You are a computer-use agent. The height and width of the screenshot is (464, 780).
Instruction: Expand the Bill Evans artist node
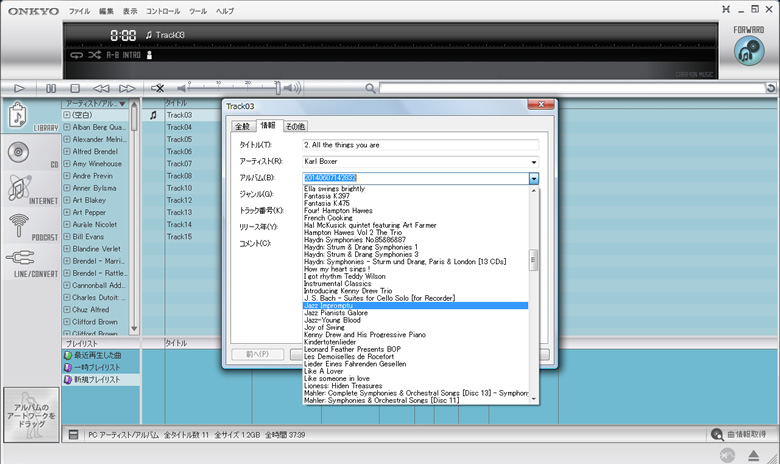click(67, 237)
